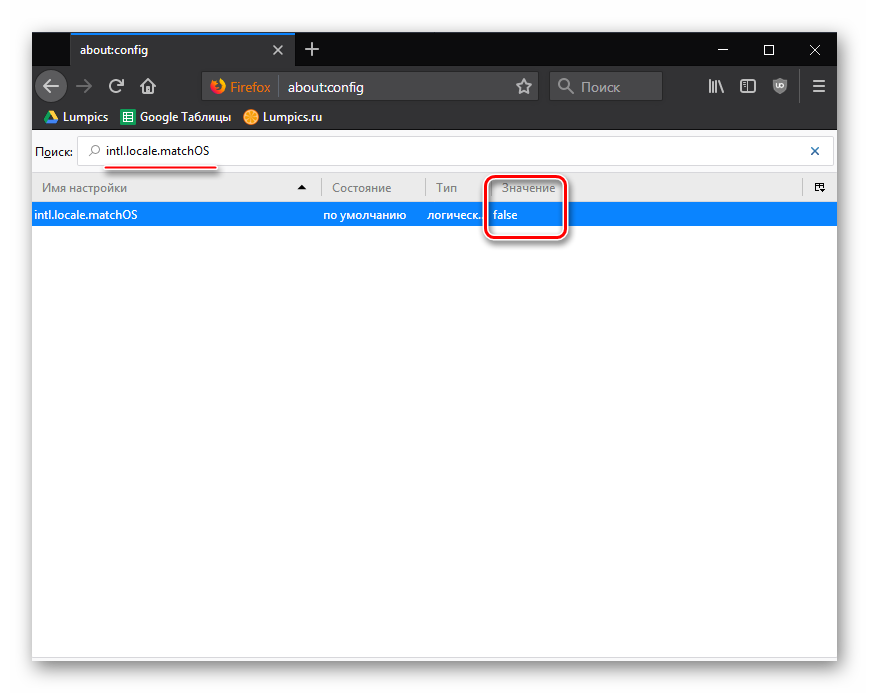Sort by Имя настройки column header

pos(170,188)
